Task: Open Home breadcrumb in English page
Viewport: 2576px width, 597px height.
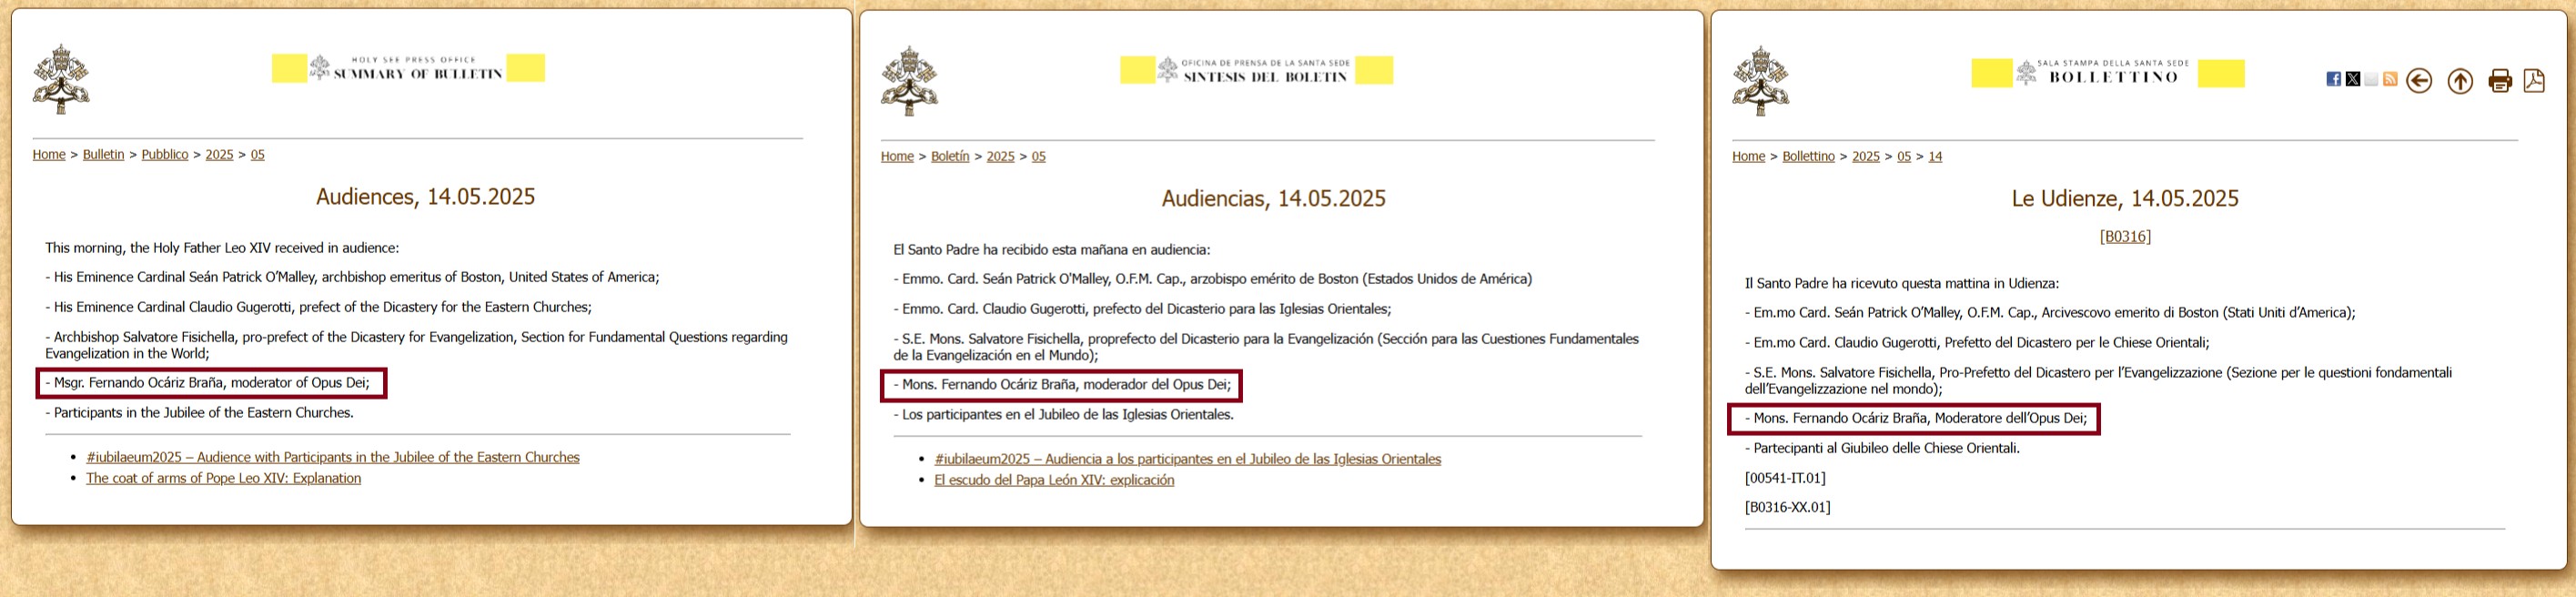Action: click(x=49, y=154)
